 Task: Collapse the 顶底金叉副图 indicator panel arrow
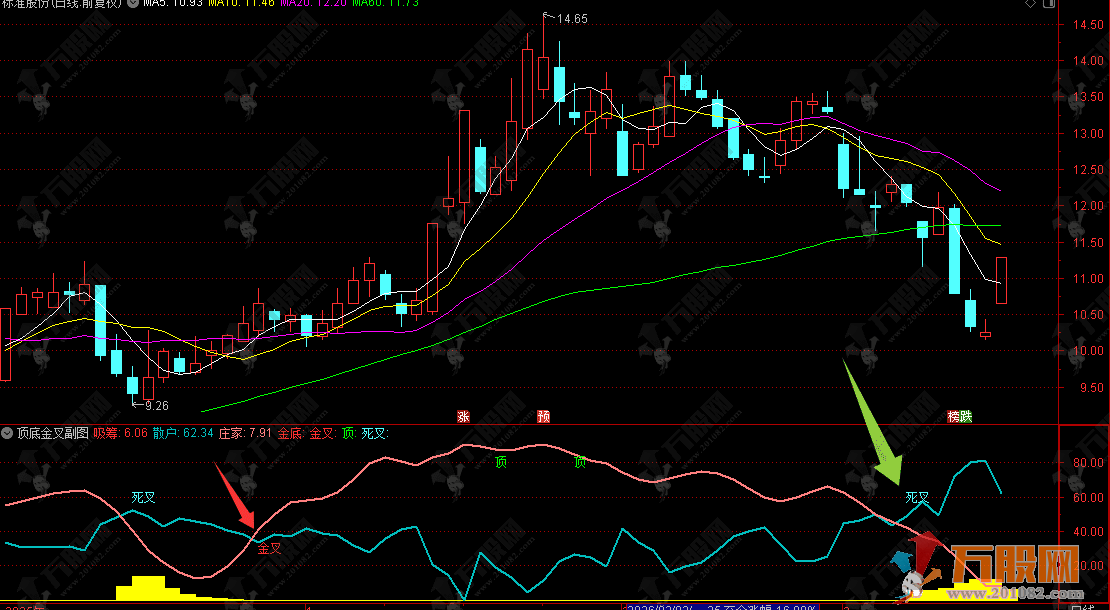(x=8, y=432)
